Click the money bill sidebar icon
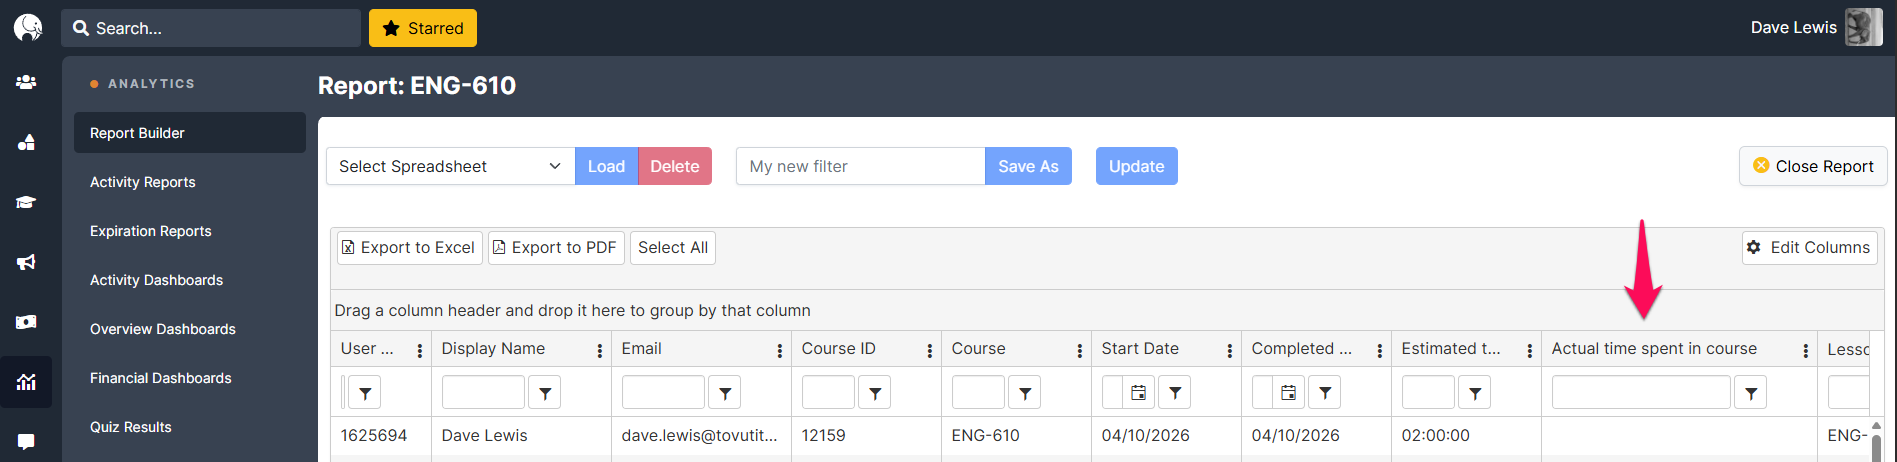1897x462 pixels. (26, 322)
